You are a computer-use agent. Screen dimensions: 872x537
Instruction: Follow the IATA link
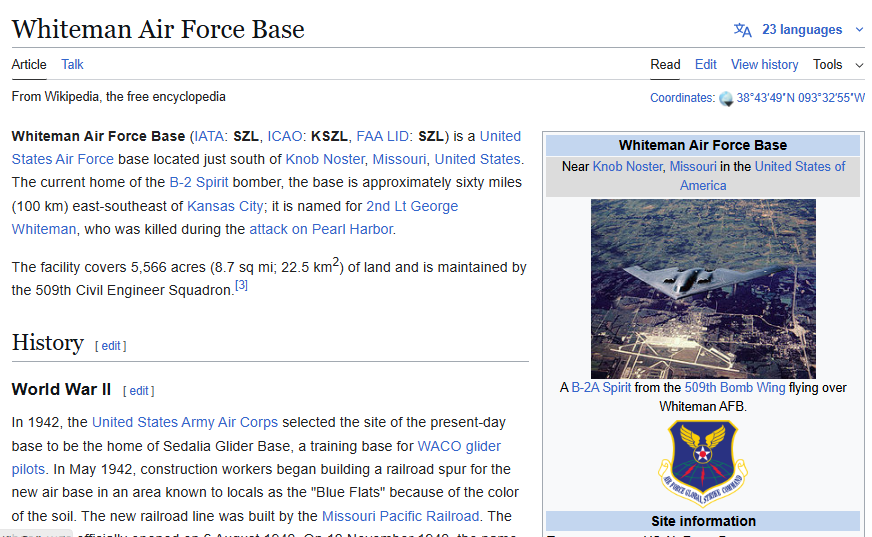[209, 136]
